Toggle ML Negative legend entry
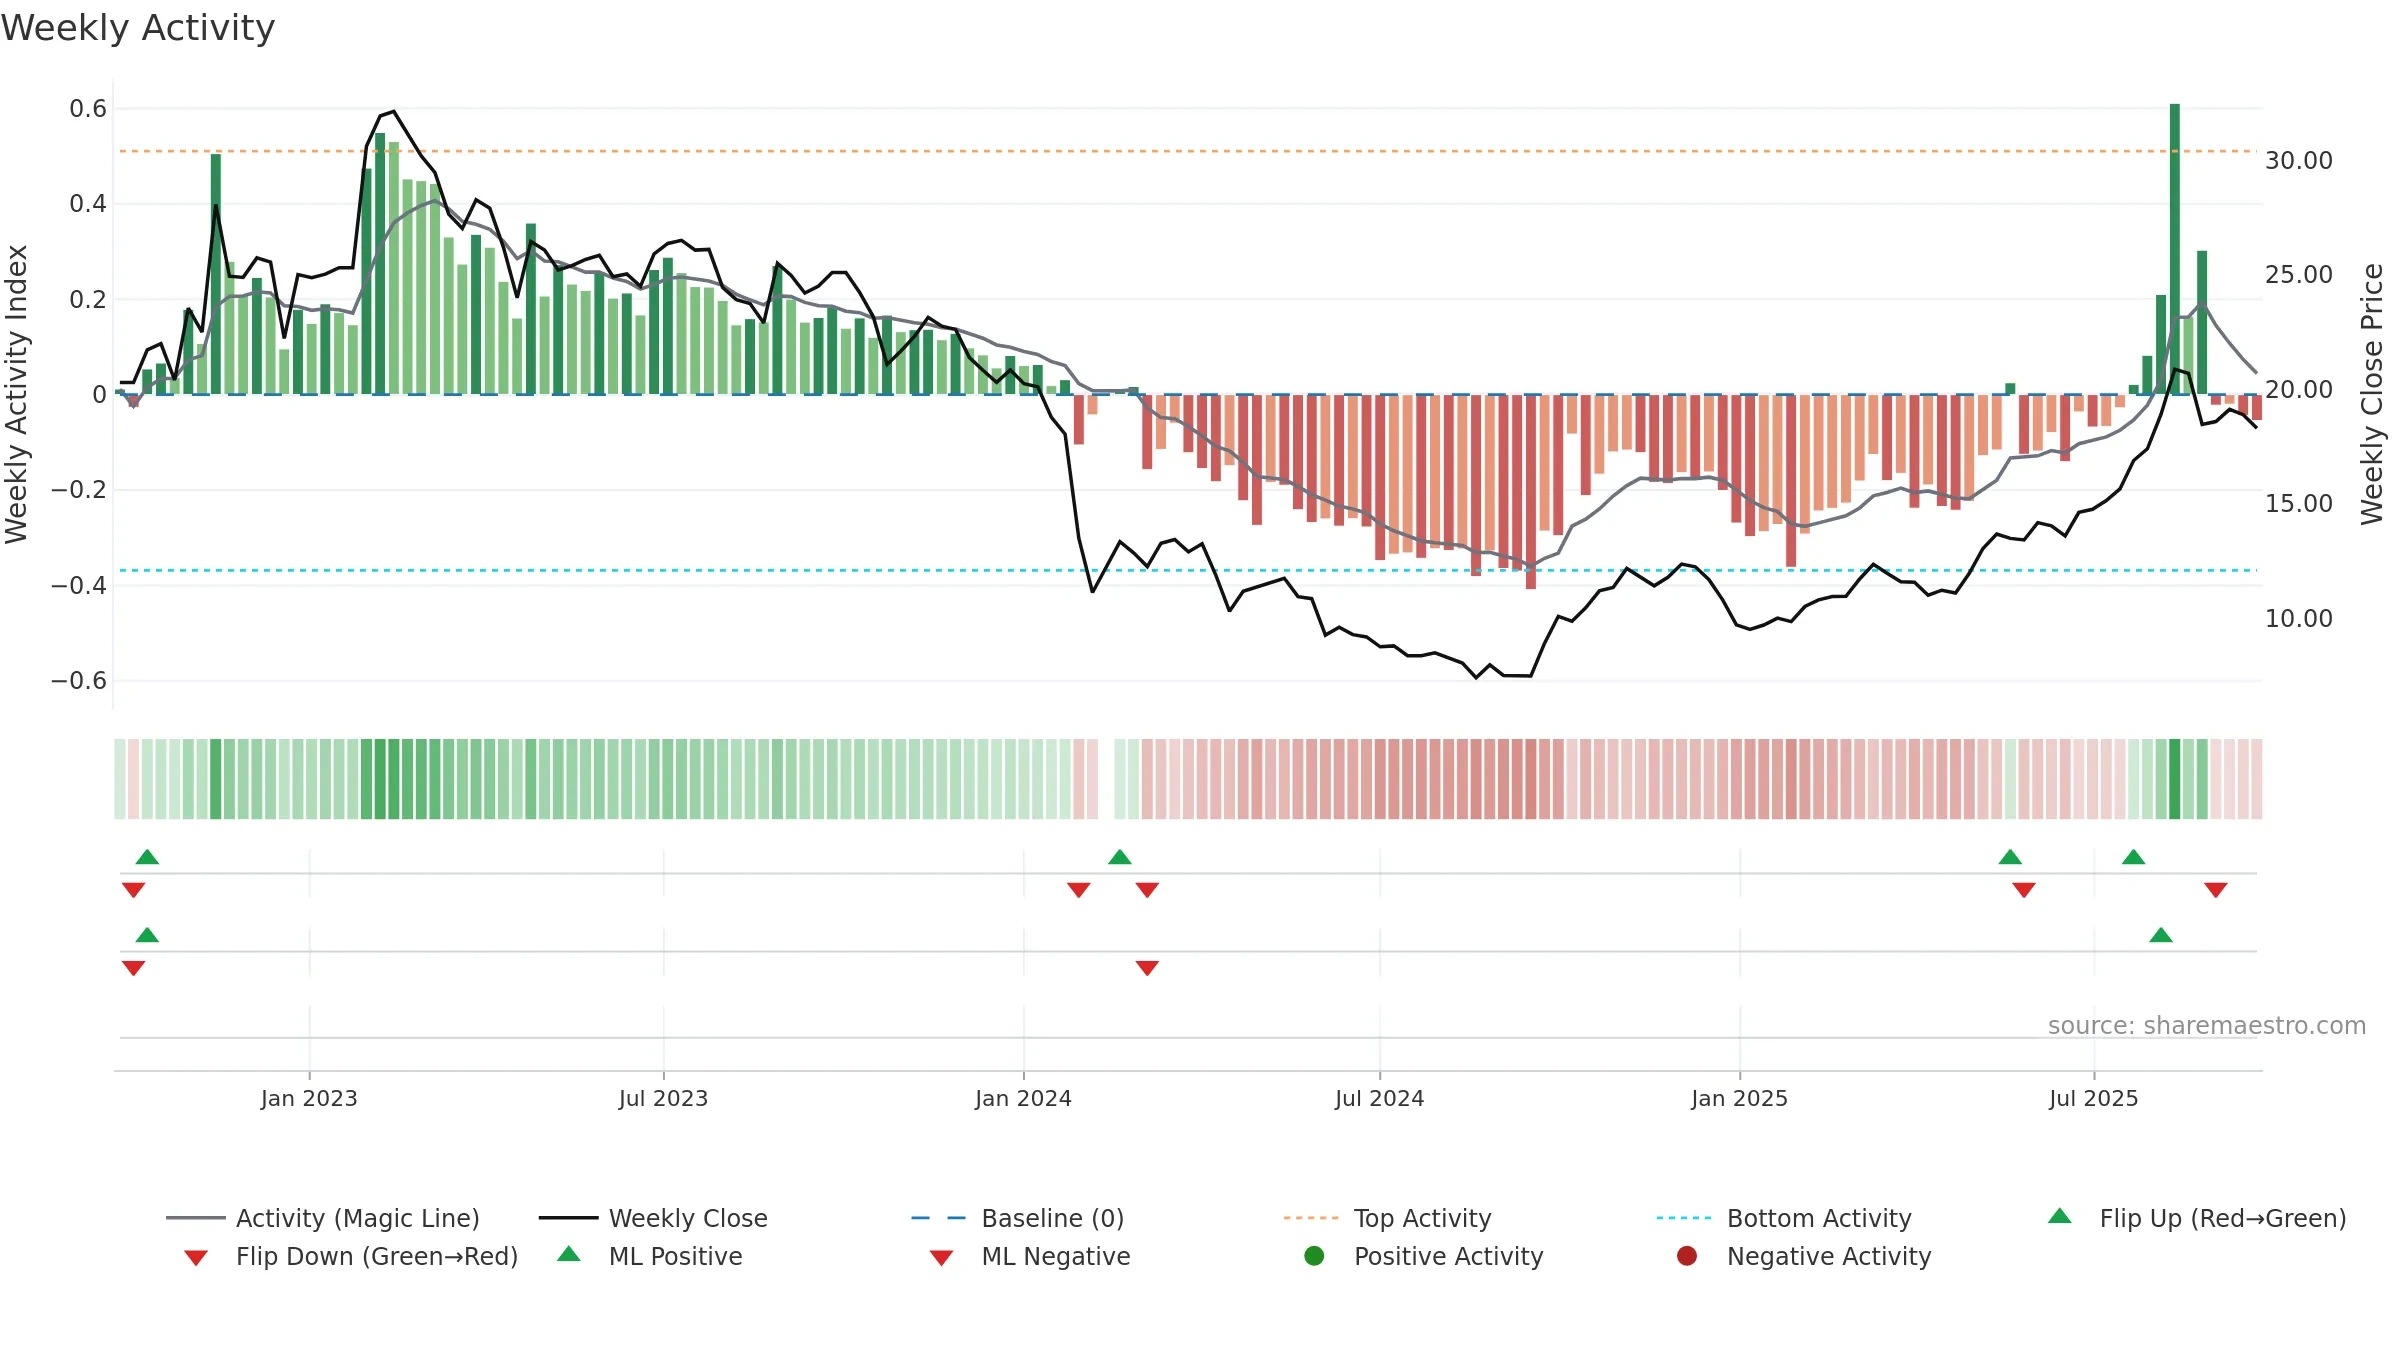Image resolution: width=2400 pixels, height=1350 pixels. coord(1030,1256)
